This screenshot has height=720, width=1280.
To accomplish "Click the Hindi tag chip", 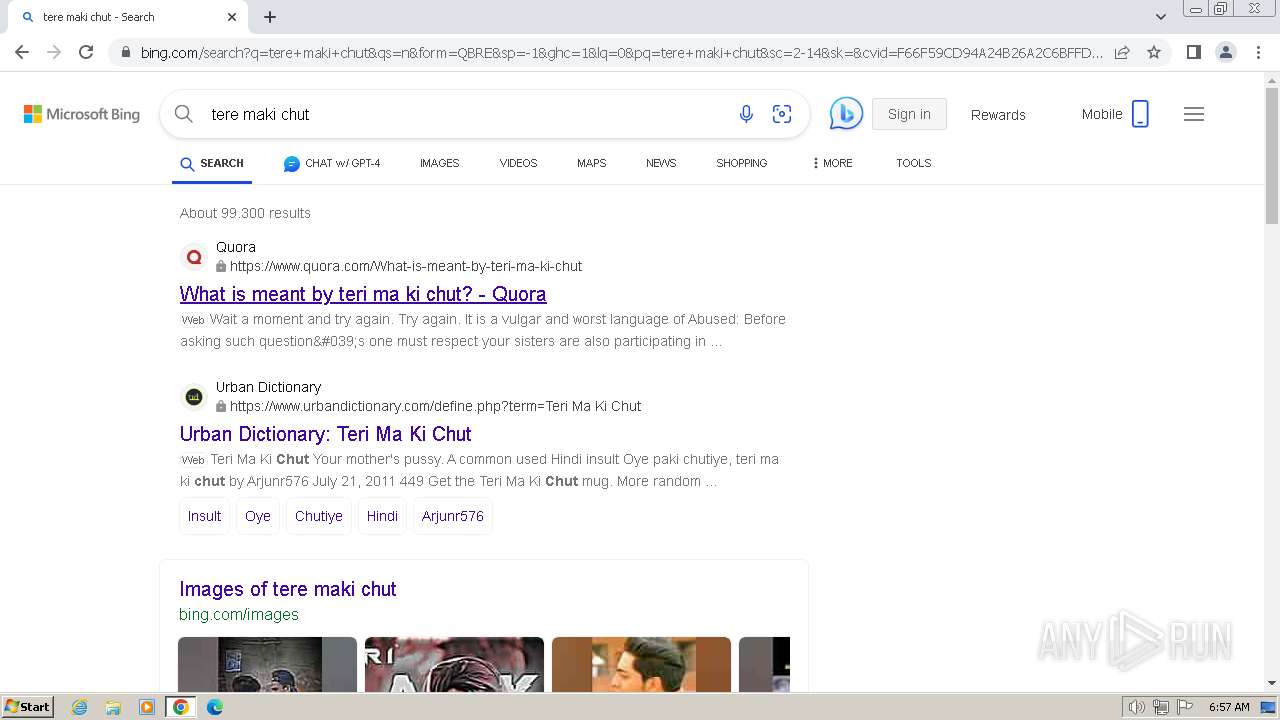I will (x=382, y=516).
